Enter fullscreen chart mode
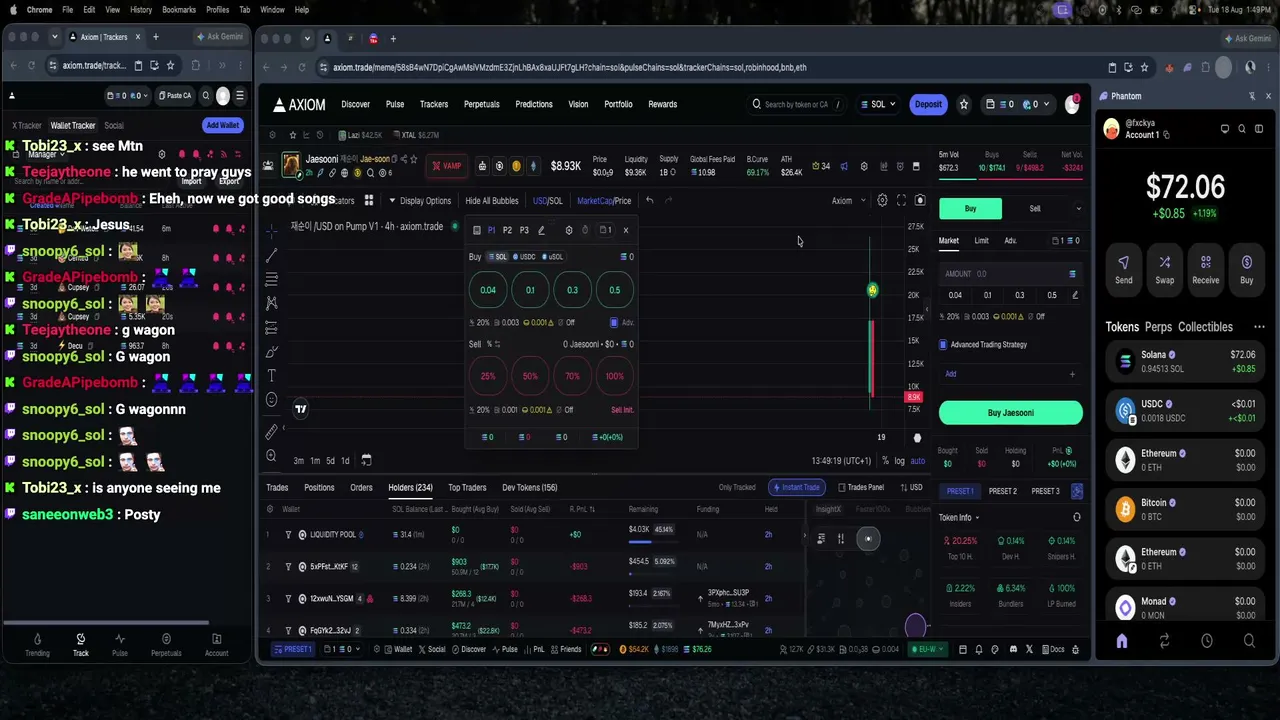The image size is (1280, 720). pyautogui.click(x=901, y=200)
